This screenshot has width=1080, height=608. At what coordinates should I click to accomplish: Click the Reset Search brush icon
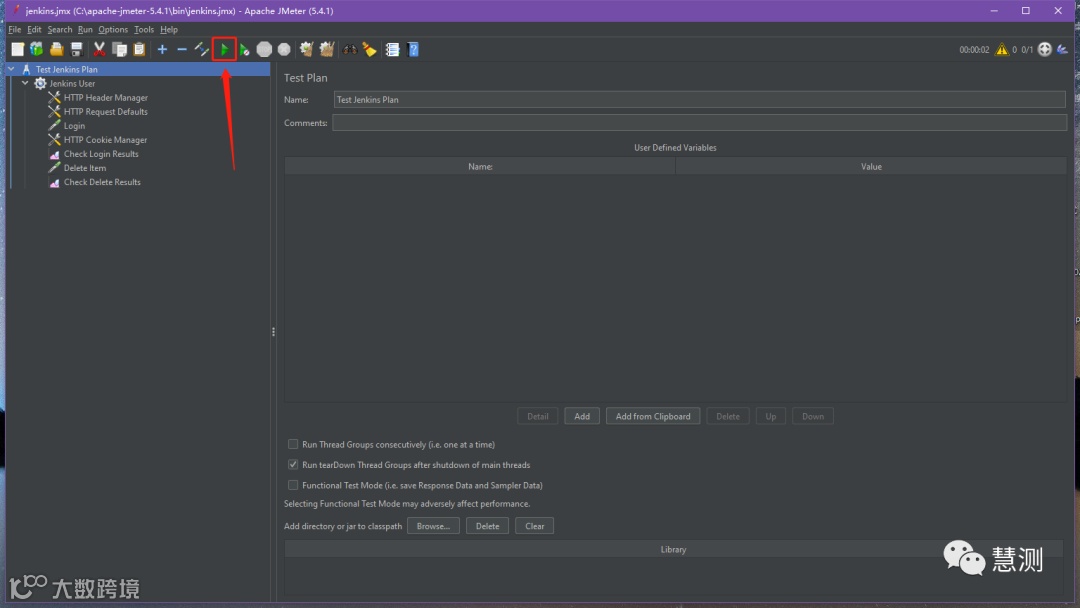[x=370, y=49]
